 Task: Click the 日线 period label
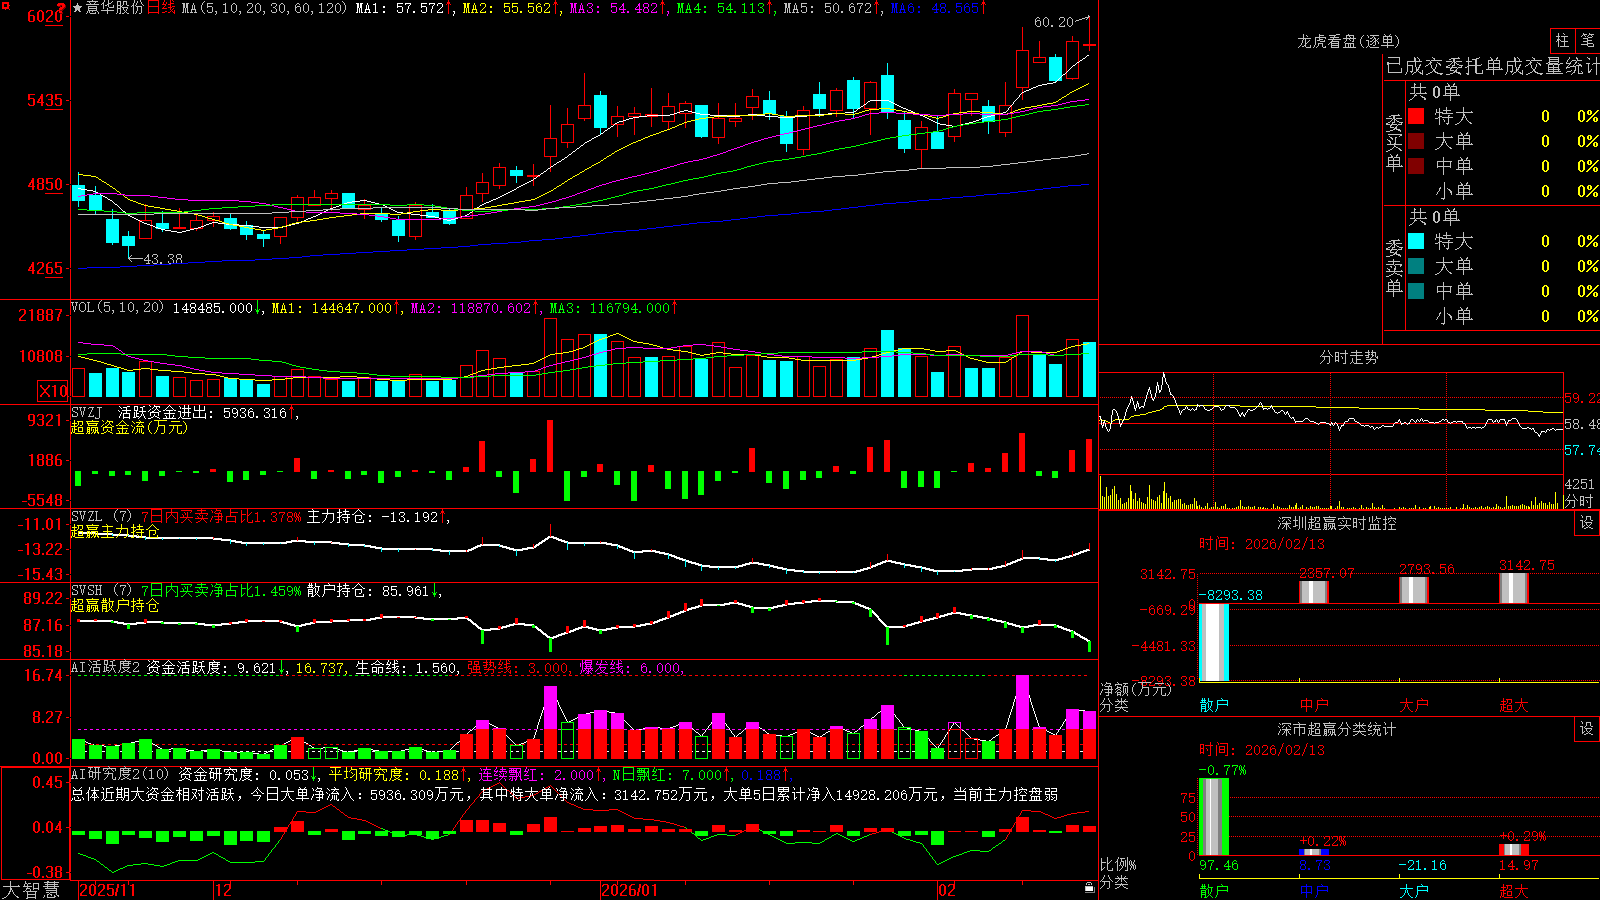pyautogui.click(x=161, y=8)
